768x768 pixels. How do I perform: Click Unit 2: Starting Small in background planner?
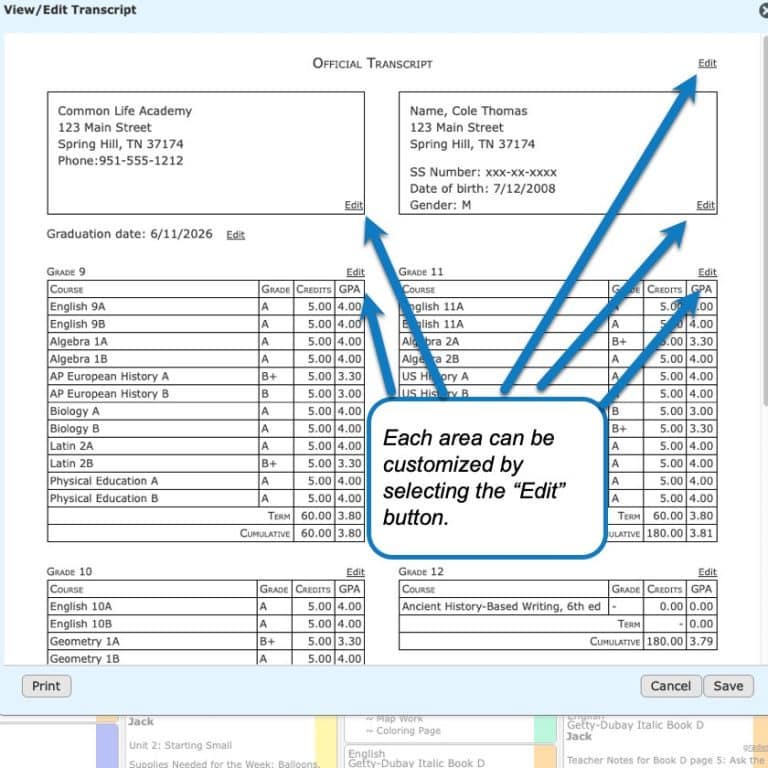(180, 745)
